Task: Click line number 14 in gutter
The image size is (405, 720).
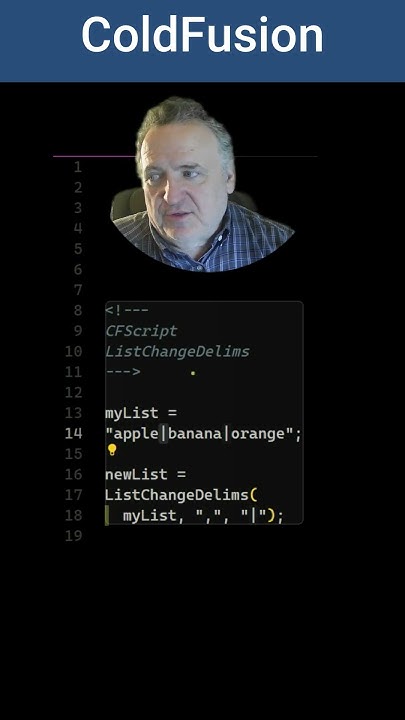Action: click(73, 433)
